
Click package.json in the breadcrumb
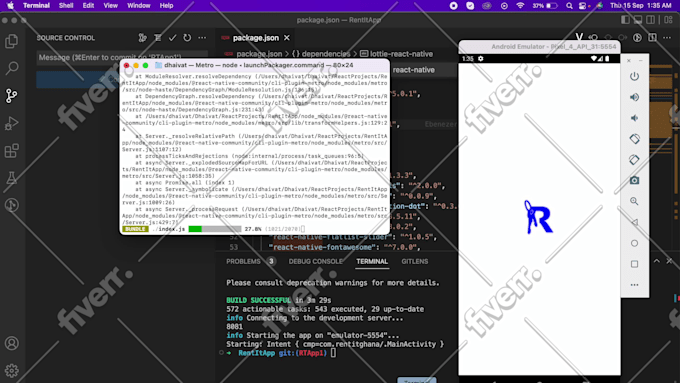(x=259, y=54)
